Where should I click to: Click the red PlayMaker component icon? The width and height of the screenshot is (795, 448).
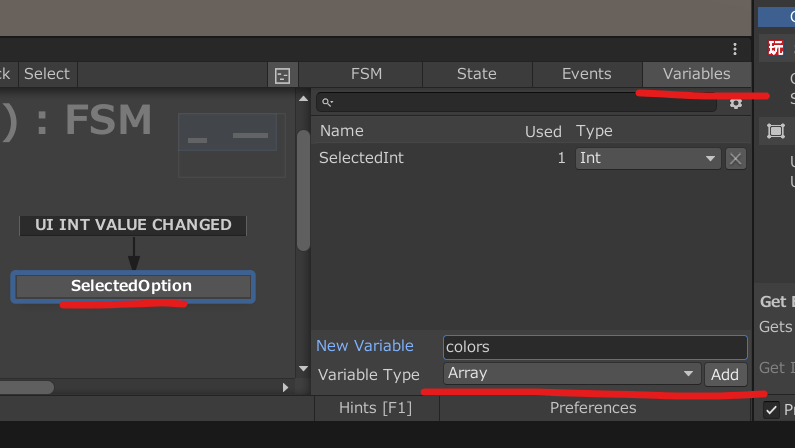(776, 48)
